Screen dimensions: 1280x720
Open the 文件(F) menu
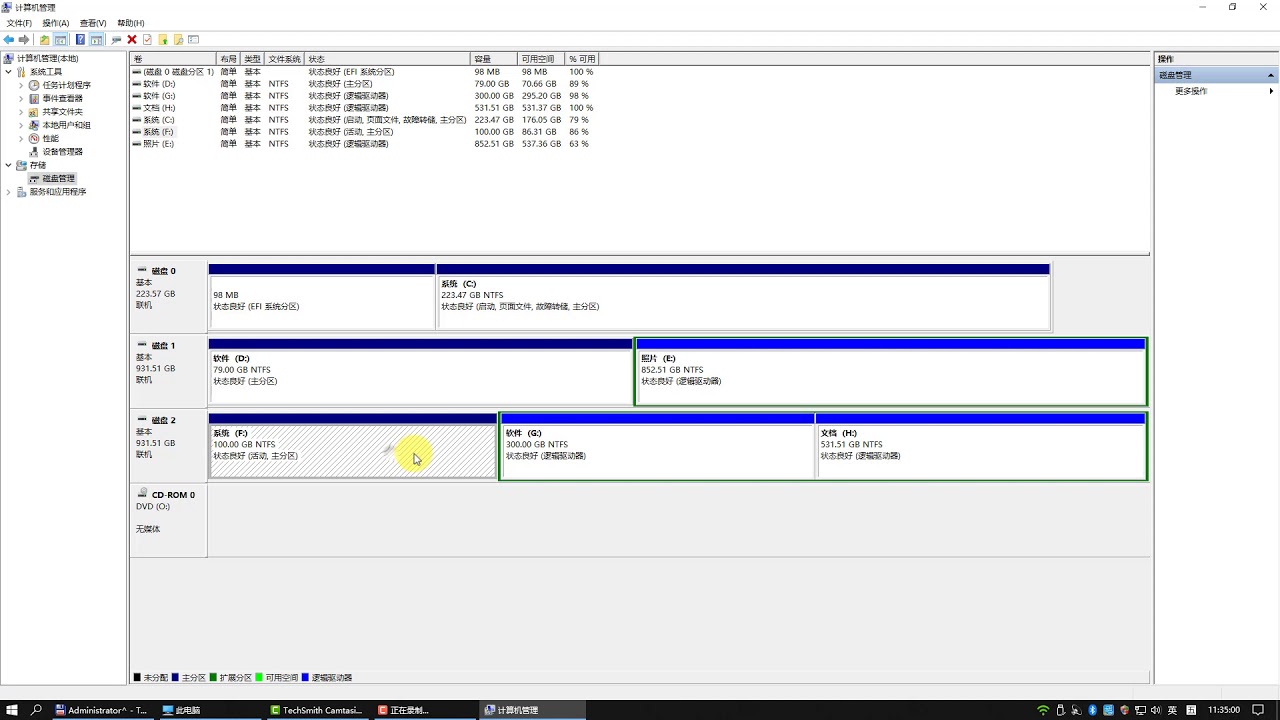[19, 23]
